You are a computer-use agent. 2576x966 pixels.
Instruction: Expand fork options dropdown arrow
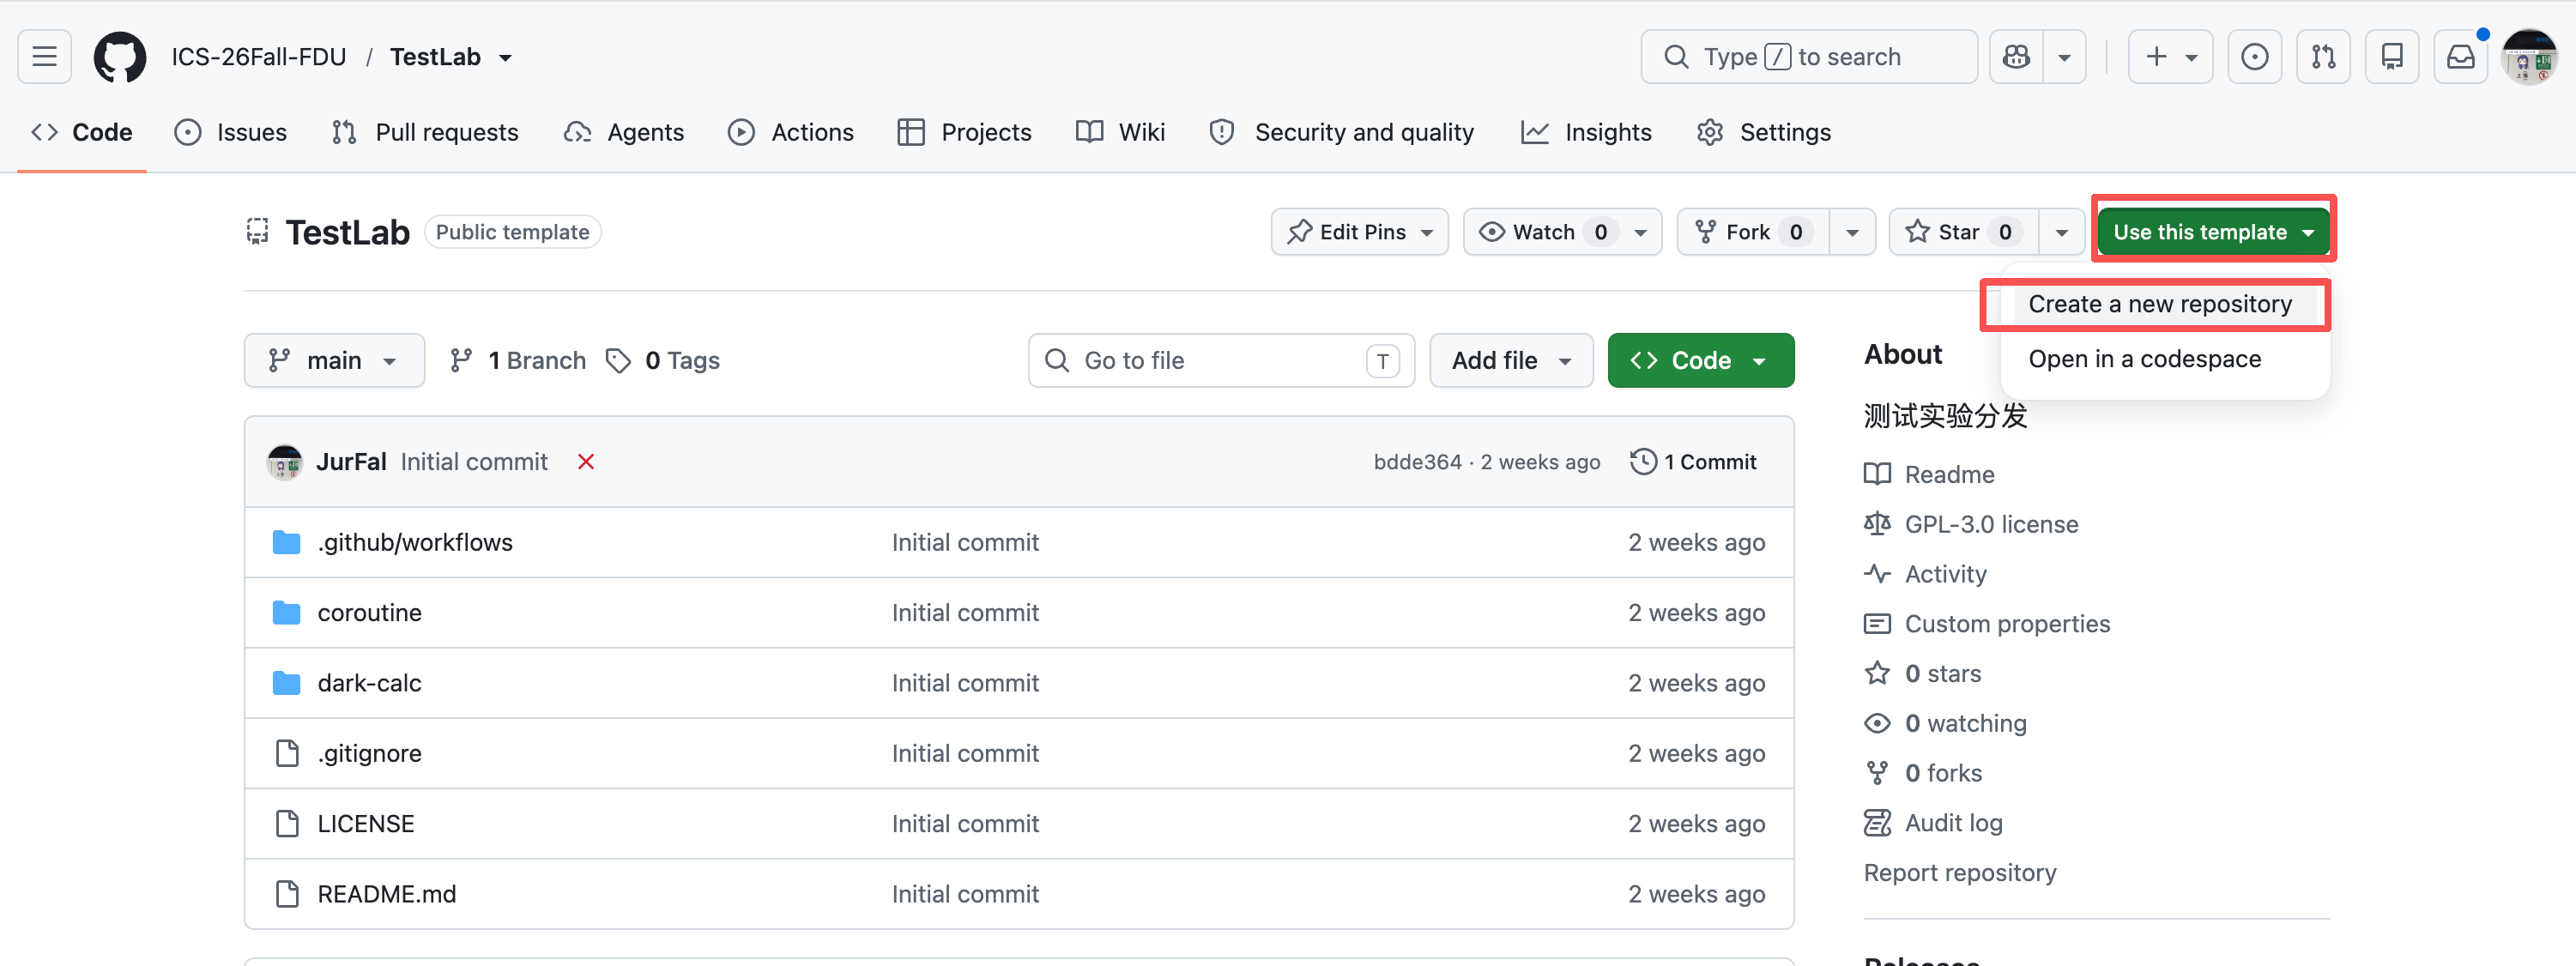1852,232
